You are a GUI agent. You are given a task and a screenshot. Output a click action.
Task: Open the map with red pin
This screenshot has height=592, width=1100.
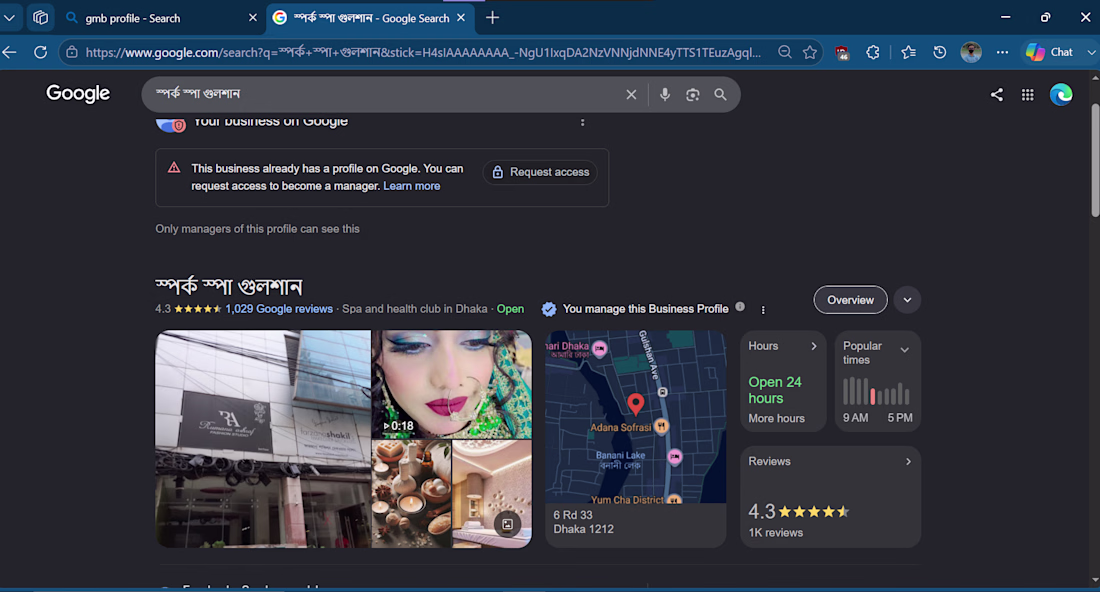pos(636,417)
